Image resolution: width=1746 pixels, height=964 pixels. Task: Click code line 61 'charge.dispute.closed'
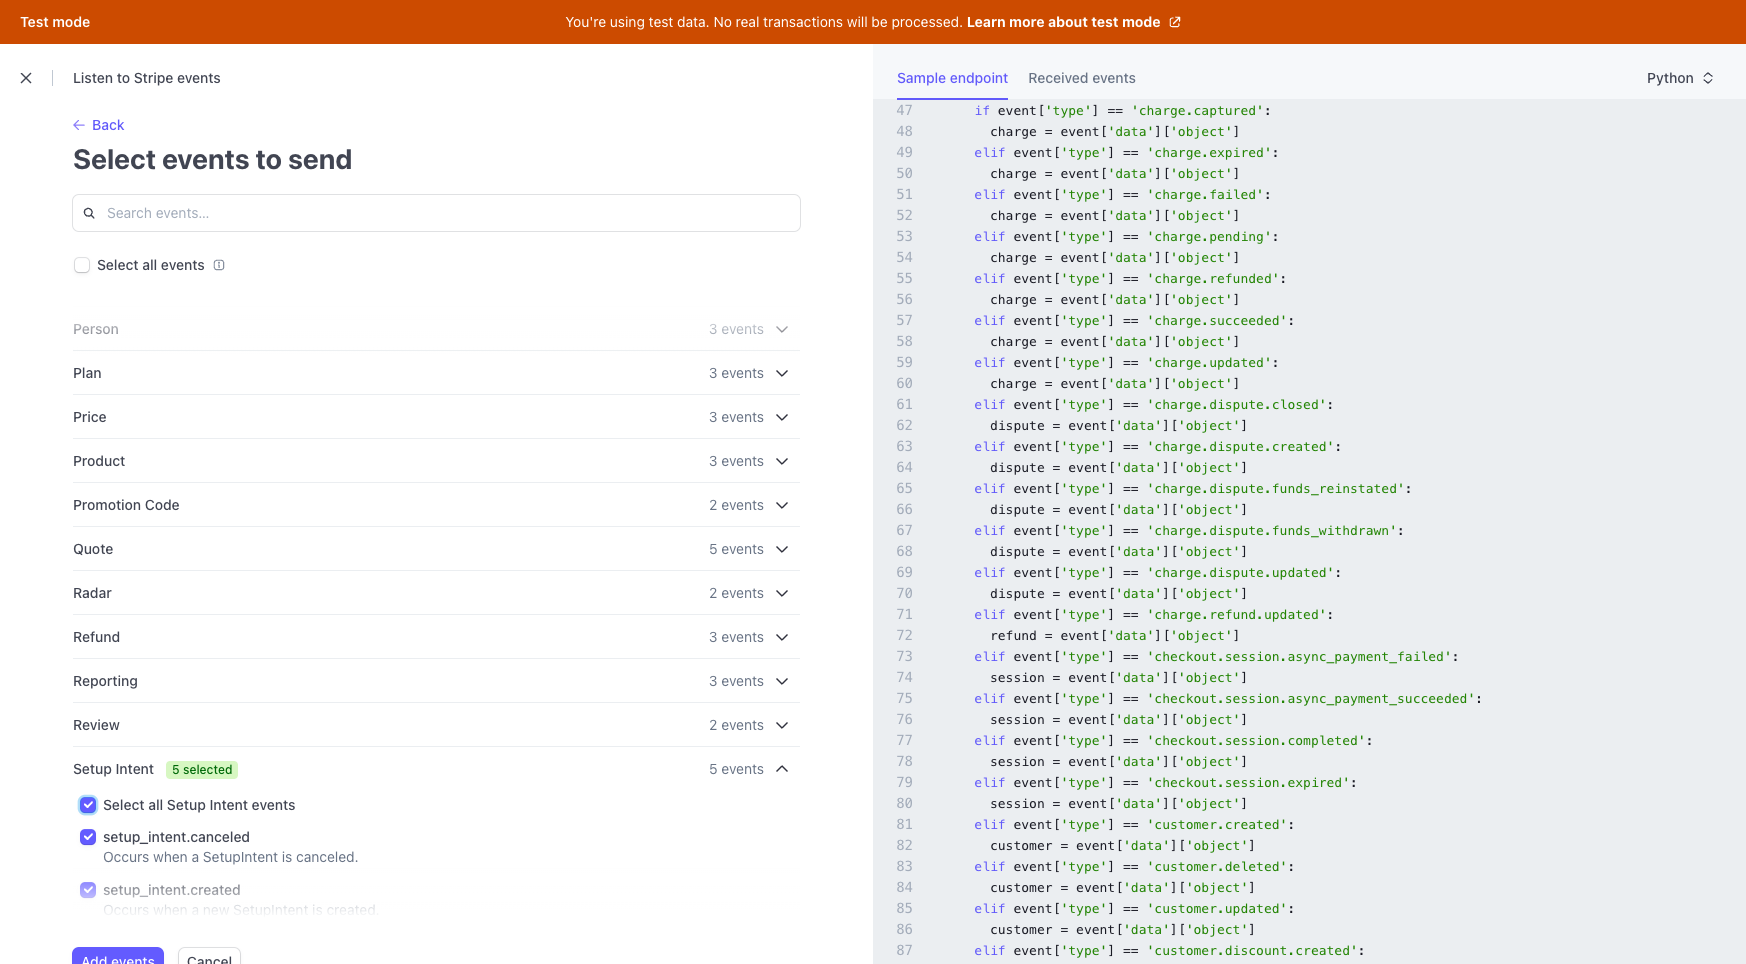coord(1154,405)
